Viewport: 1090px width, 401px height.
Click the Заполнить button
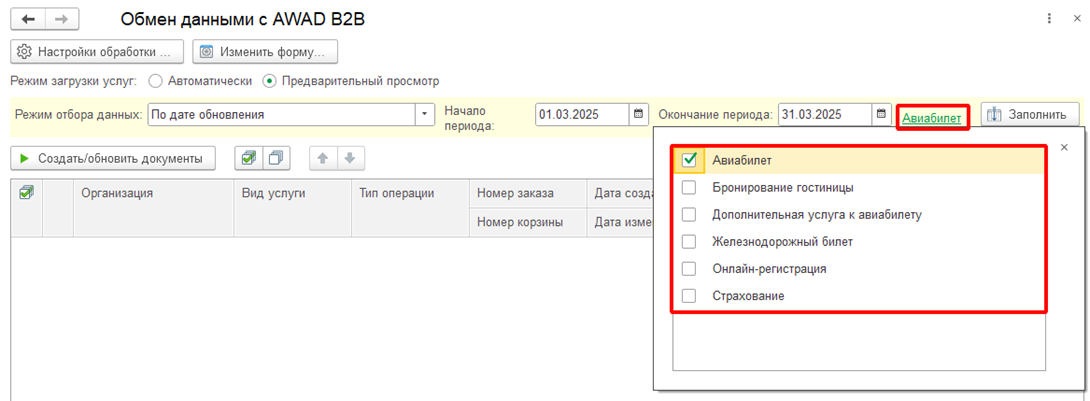tap(1030, 115)
